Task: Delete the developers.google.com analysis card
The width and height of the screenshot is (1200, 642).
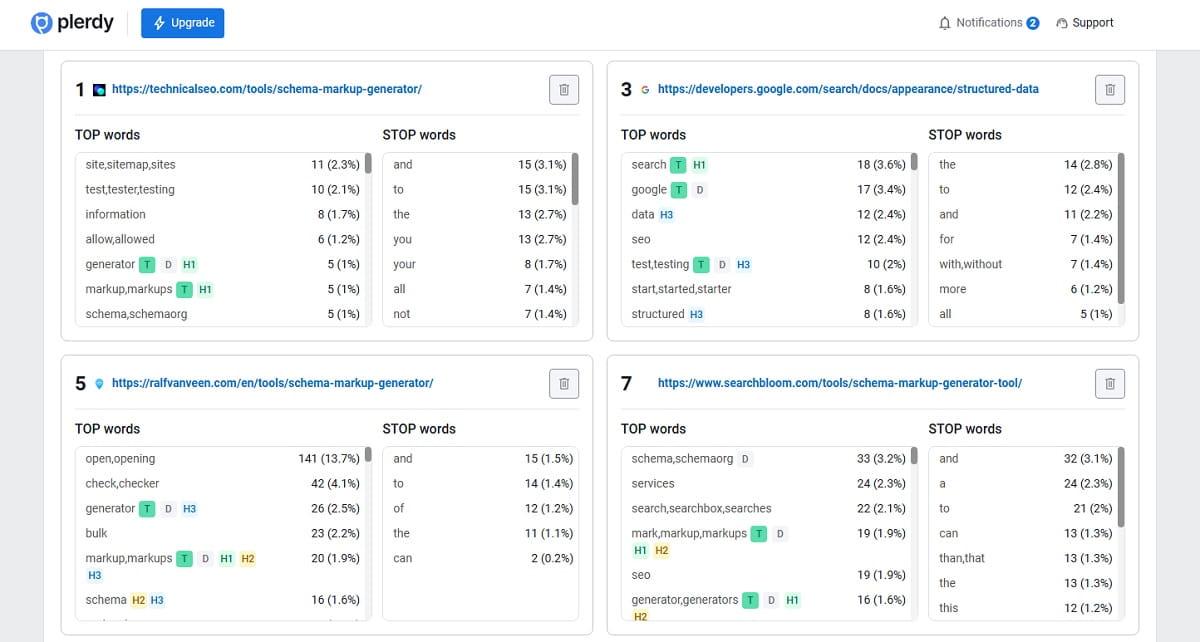Action: [x=1110, y=89]
